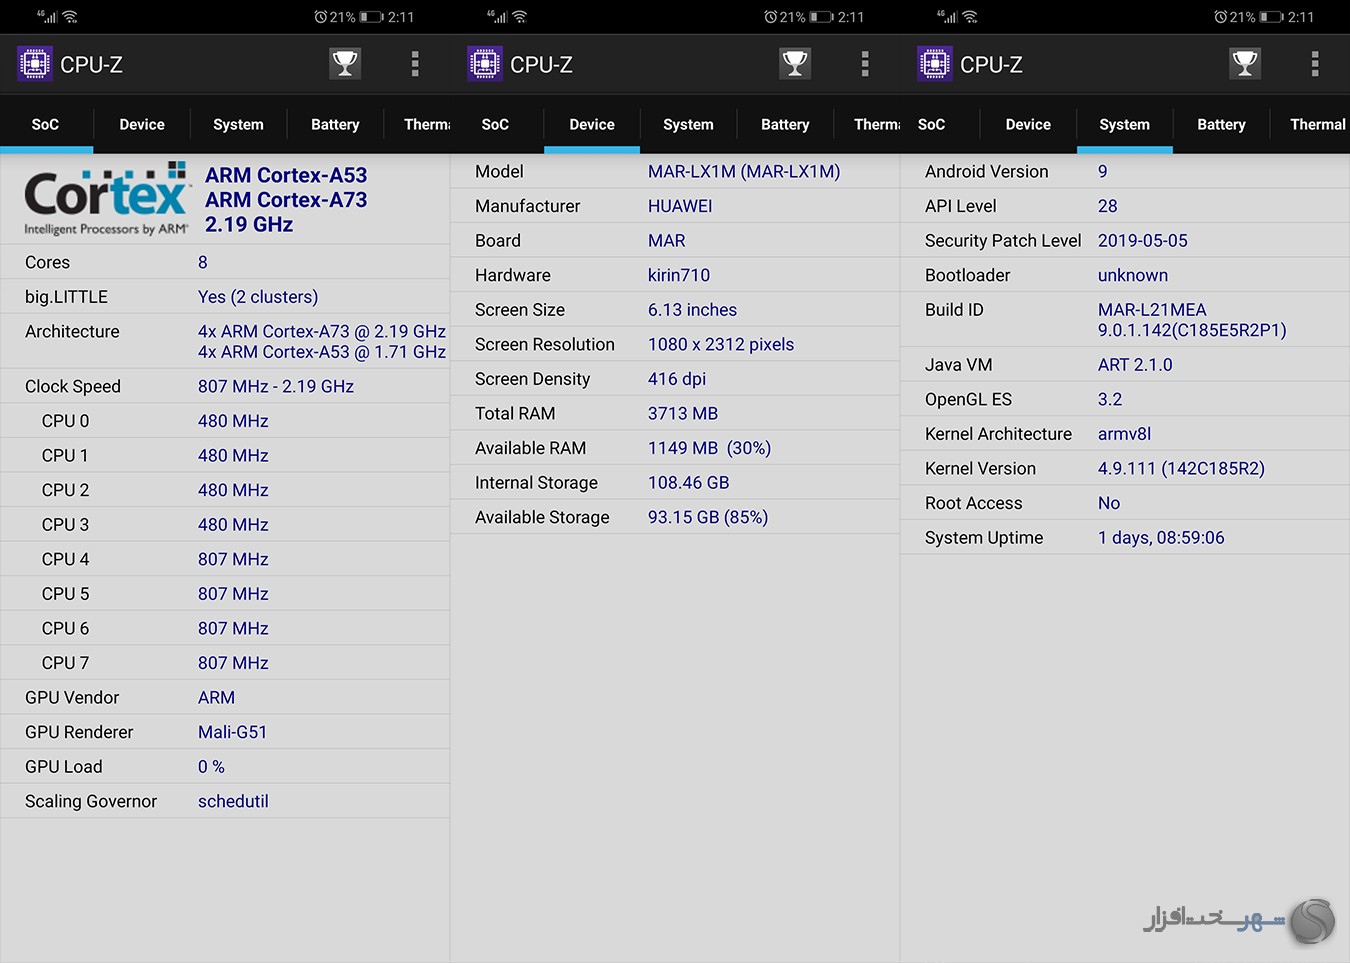Tap Java VM value 'ART 2.1.0'
Screen dimensions: 1350x963
click(x=1135, y=365)
